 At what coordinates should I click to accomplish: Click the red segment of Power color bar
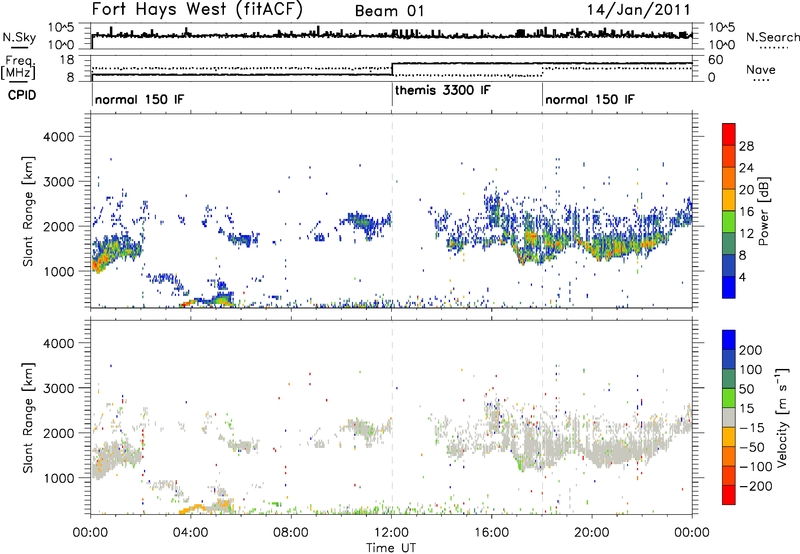tap(729, 134)
